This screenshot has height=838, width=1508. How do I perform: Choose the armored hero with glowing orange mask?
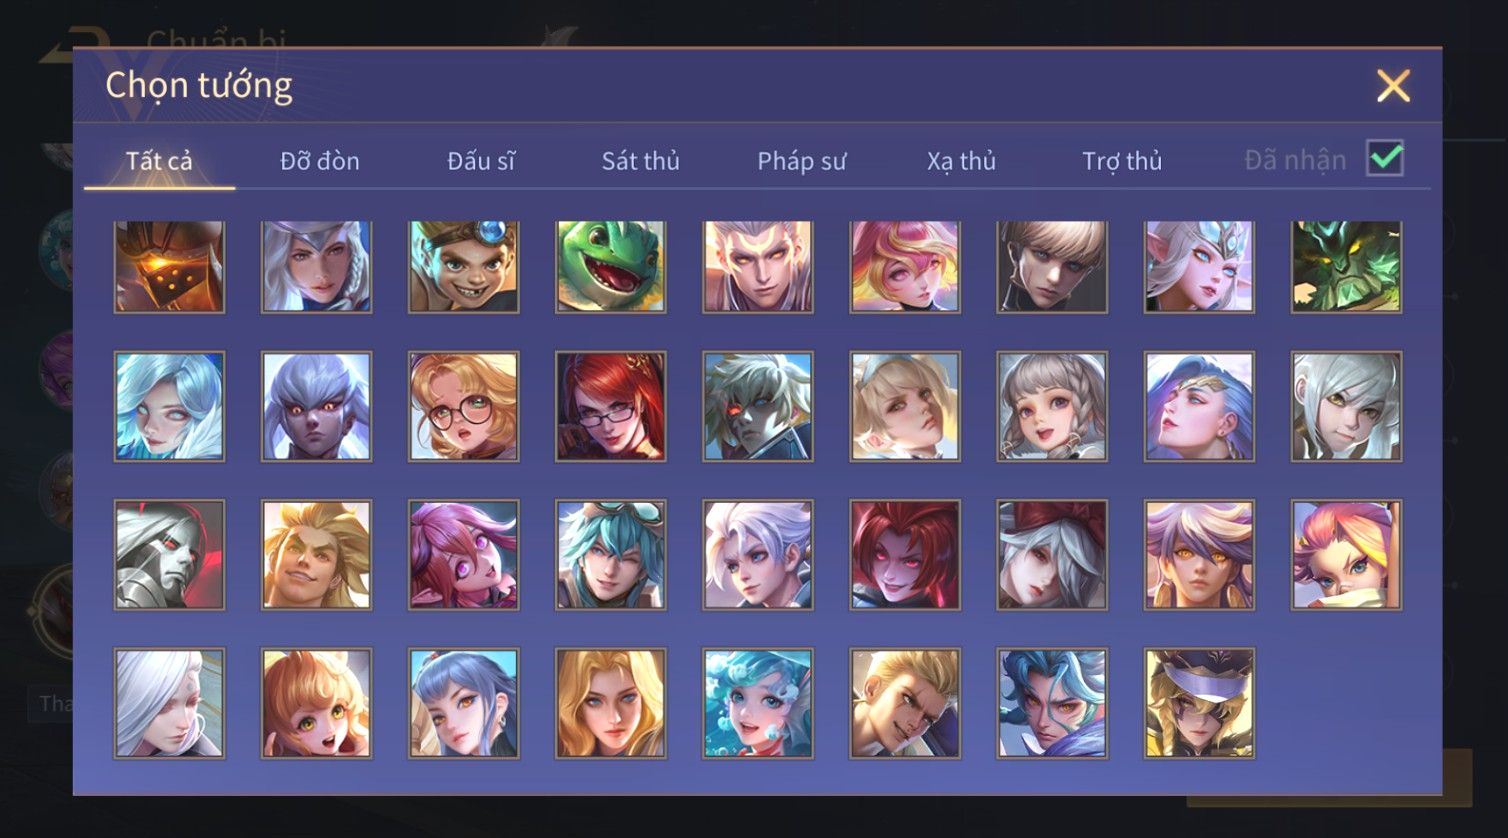click(169, 267)
